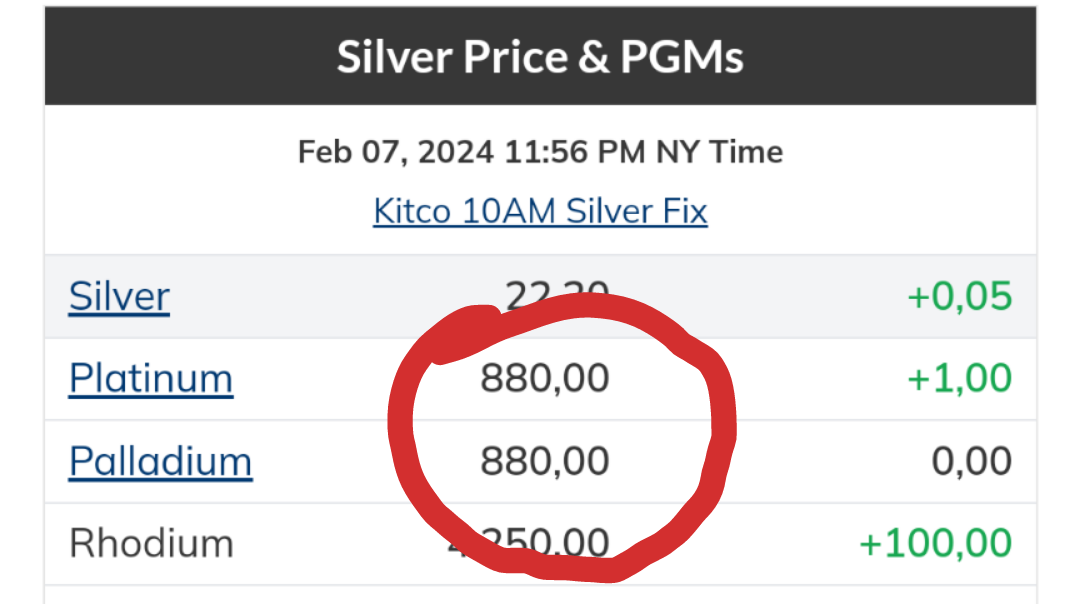
Task: Click the Platinum change +1,00
Action: pos(959,379)
